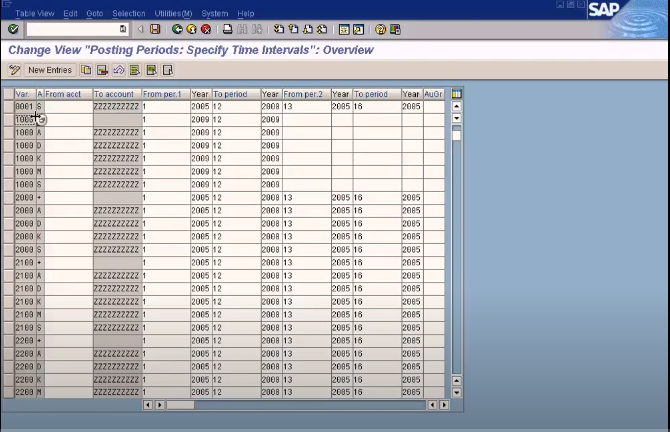This screenshot has width=670, height=432.
Task: Open the Help question mark icon
Action: (x=380, y=29)
